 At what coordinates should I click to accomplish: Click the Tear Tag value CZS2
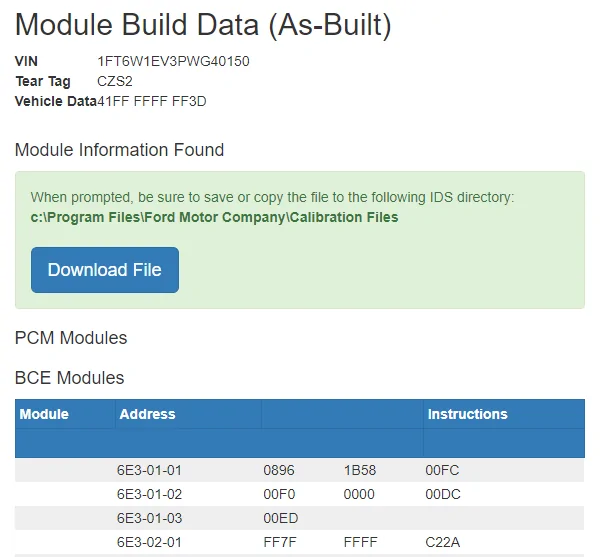point(115,81)
